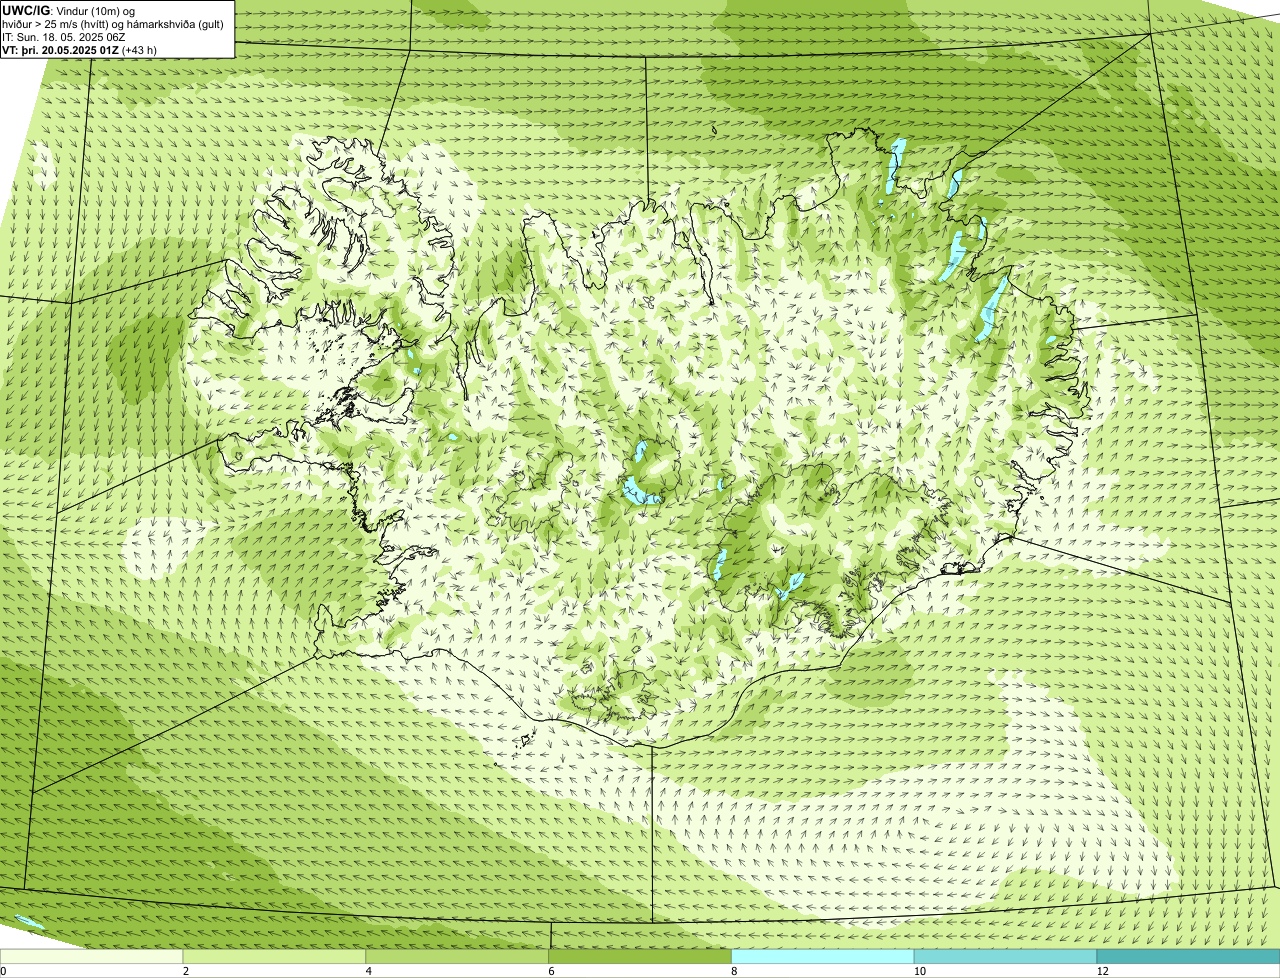Select the 4–6 green colorbar segment
The image size is (1280, 978).
458,957
